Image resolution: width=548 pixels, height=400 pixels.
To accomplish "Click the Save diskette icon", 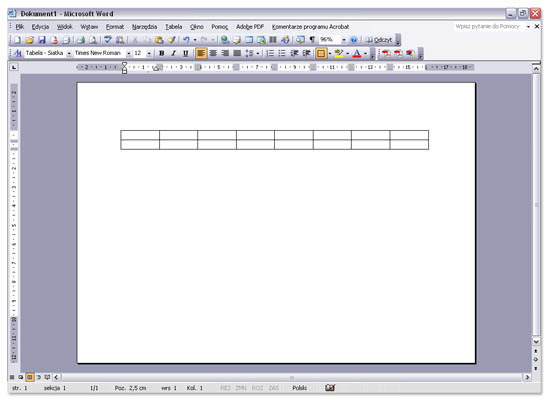I will click(42, 40).
